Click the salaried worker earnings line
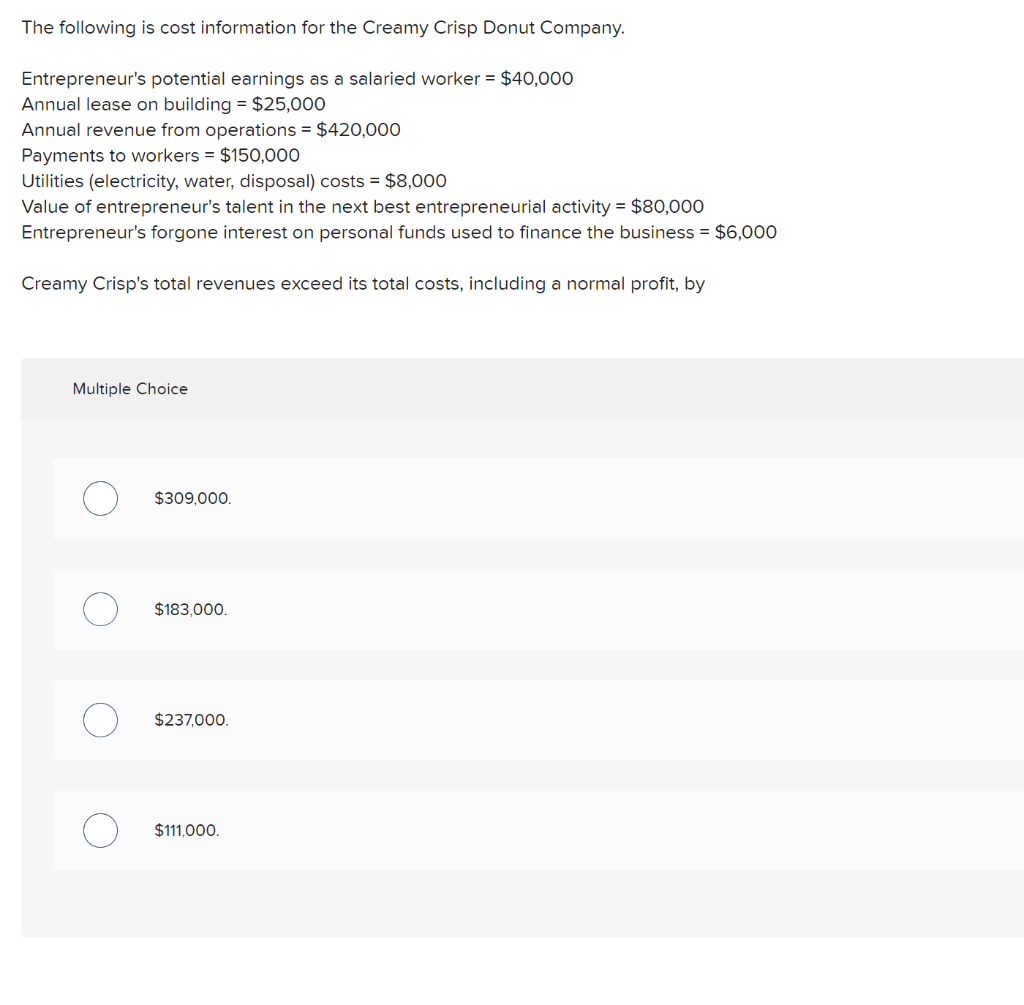 pos(297,78)
